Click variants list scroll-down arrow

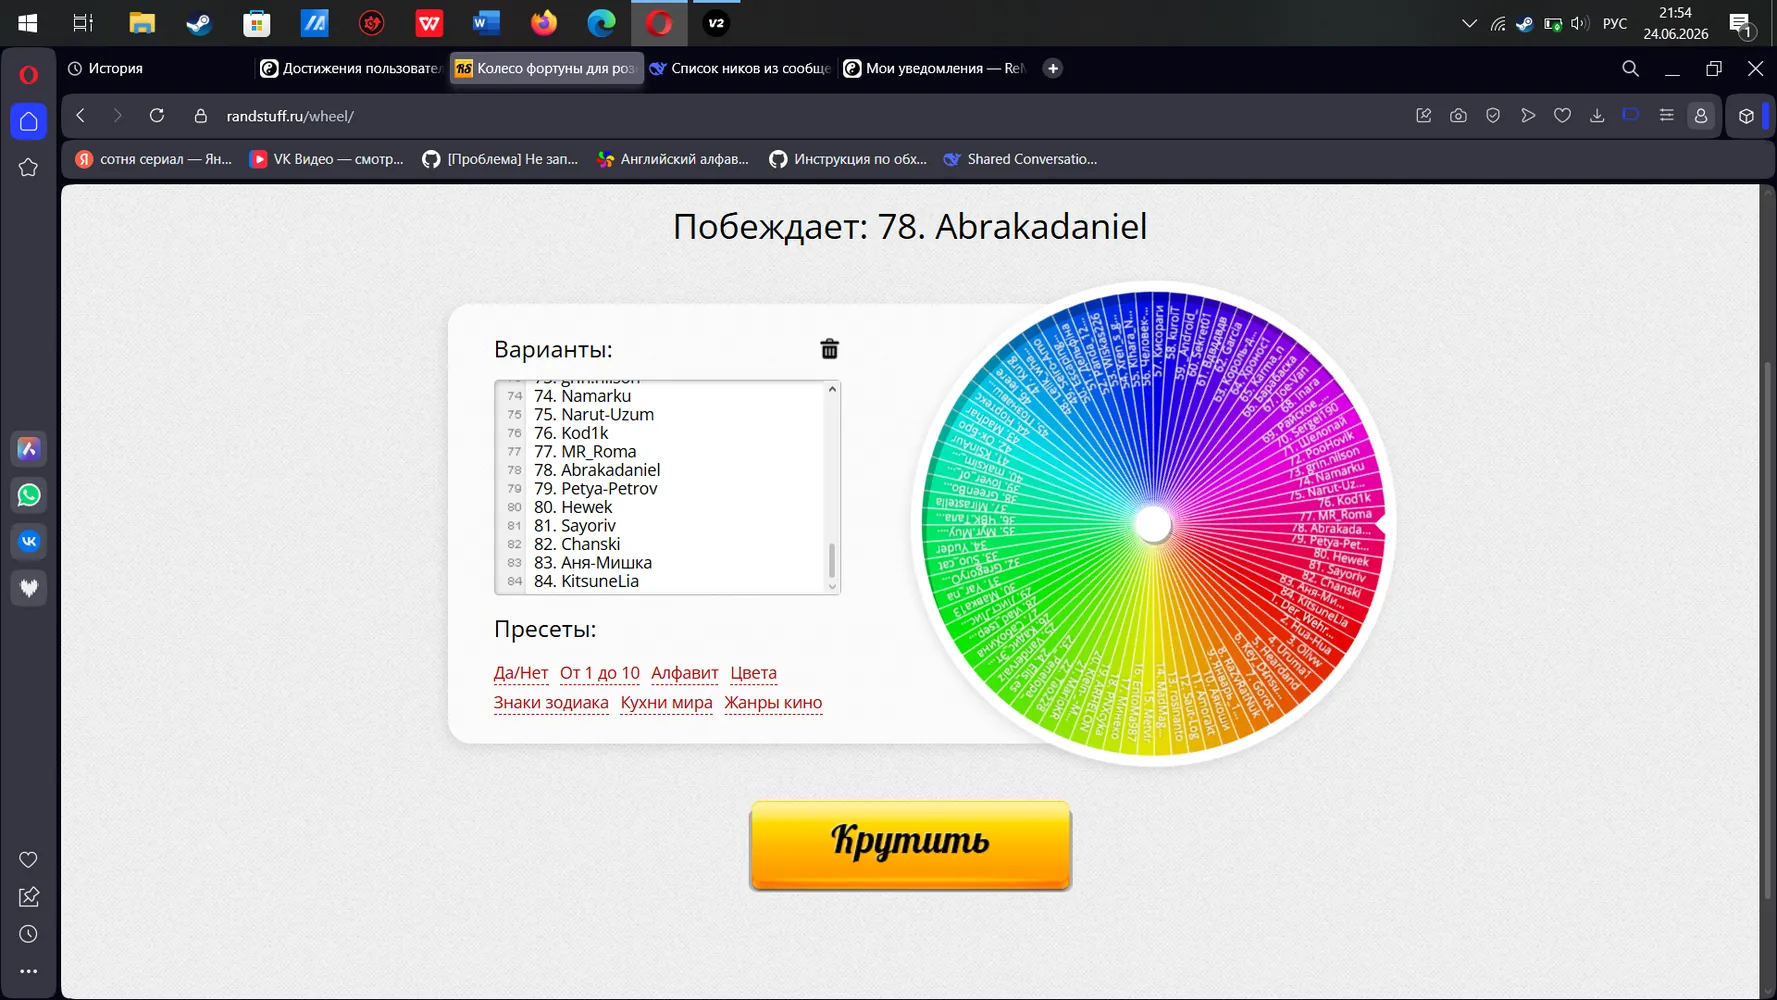(x=832, y=587)
